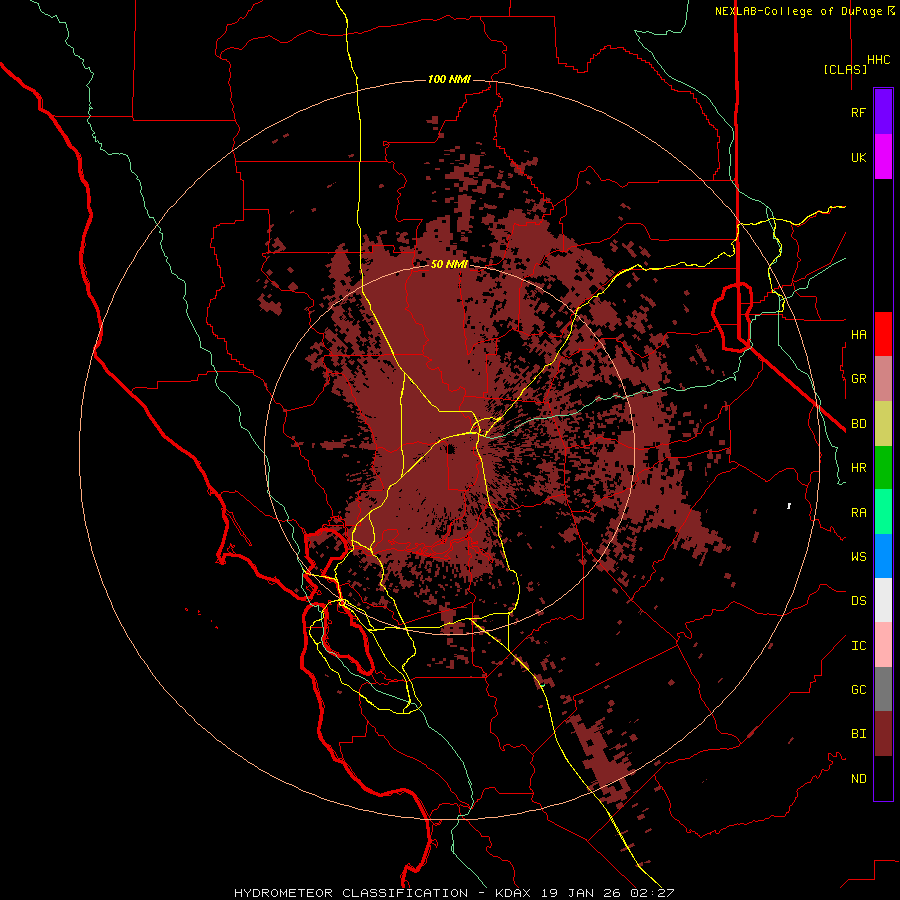900x900 pixels.
Task: Click the 100 NMI range ring label
Action: (449, 79)
